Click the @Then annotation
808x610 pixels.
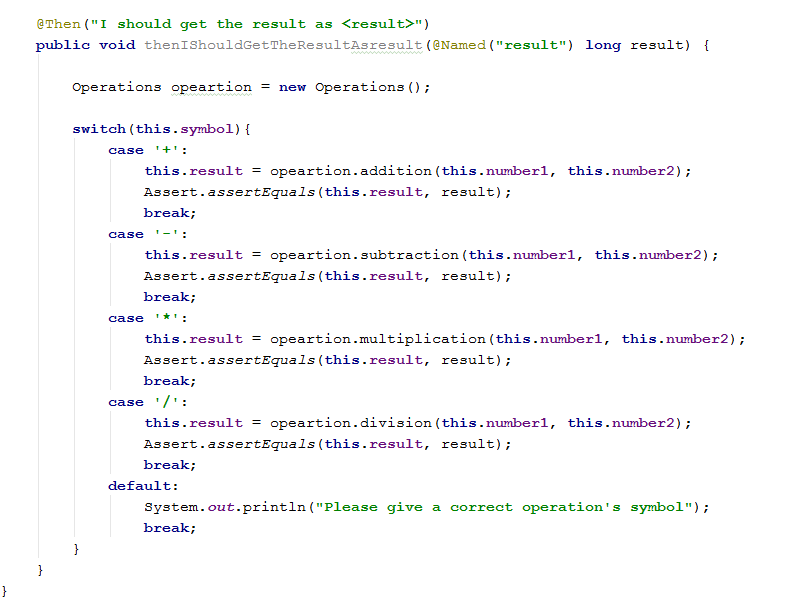59,24
